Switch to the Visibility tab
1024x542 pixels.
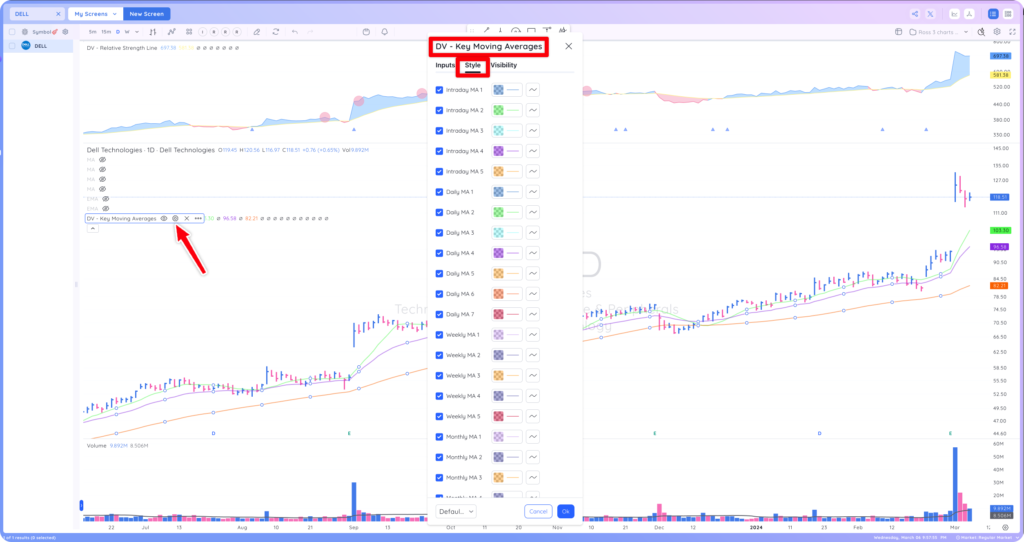click(x=504, y=65)
